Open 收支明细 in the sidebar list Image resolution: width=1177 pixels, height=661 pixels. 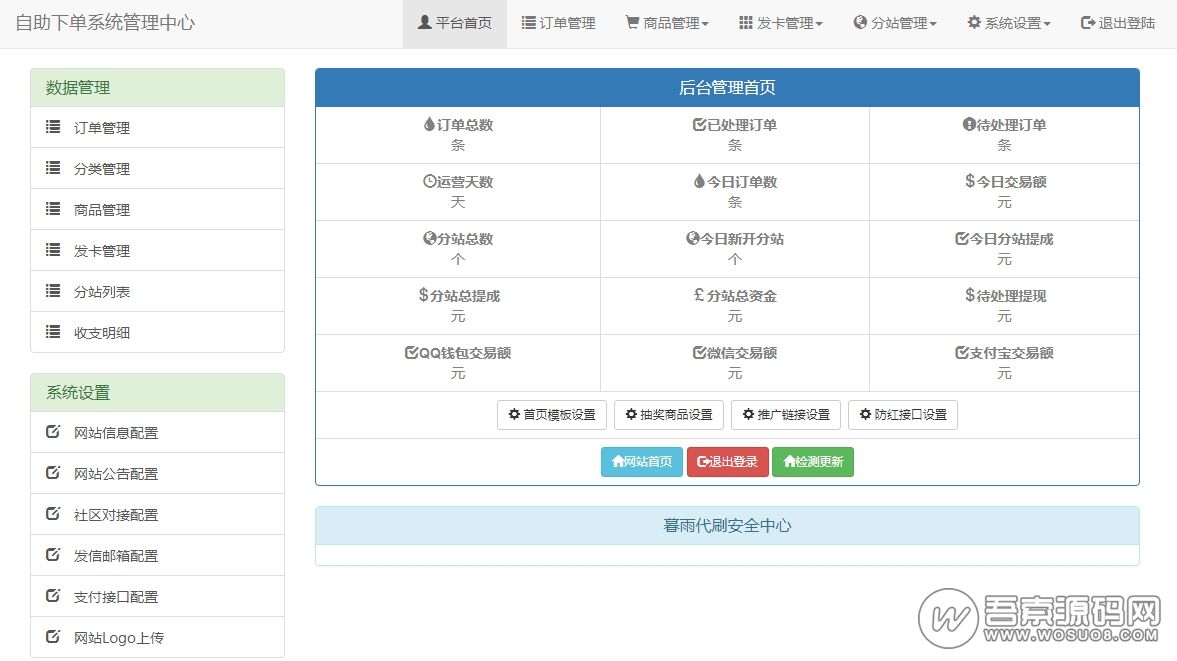tap(102, 333)
